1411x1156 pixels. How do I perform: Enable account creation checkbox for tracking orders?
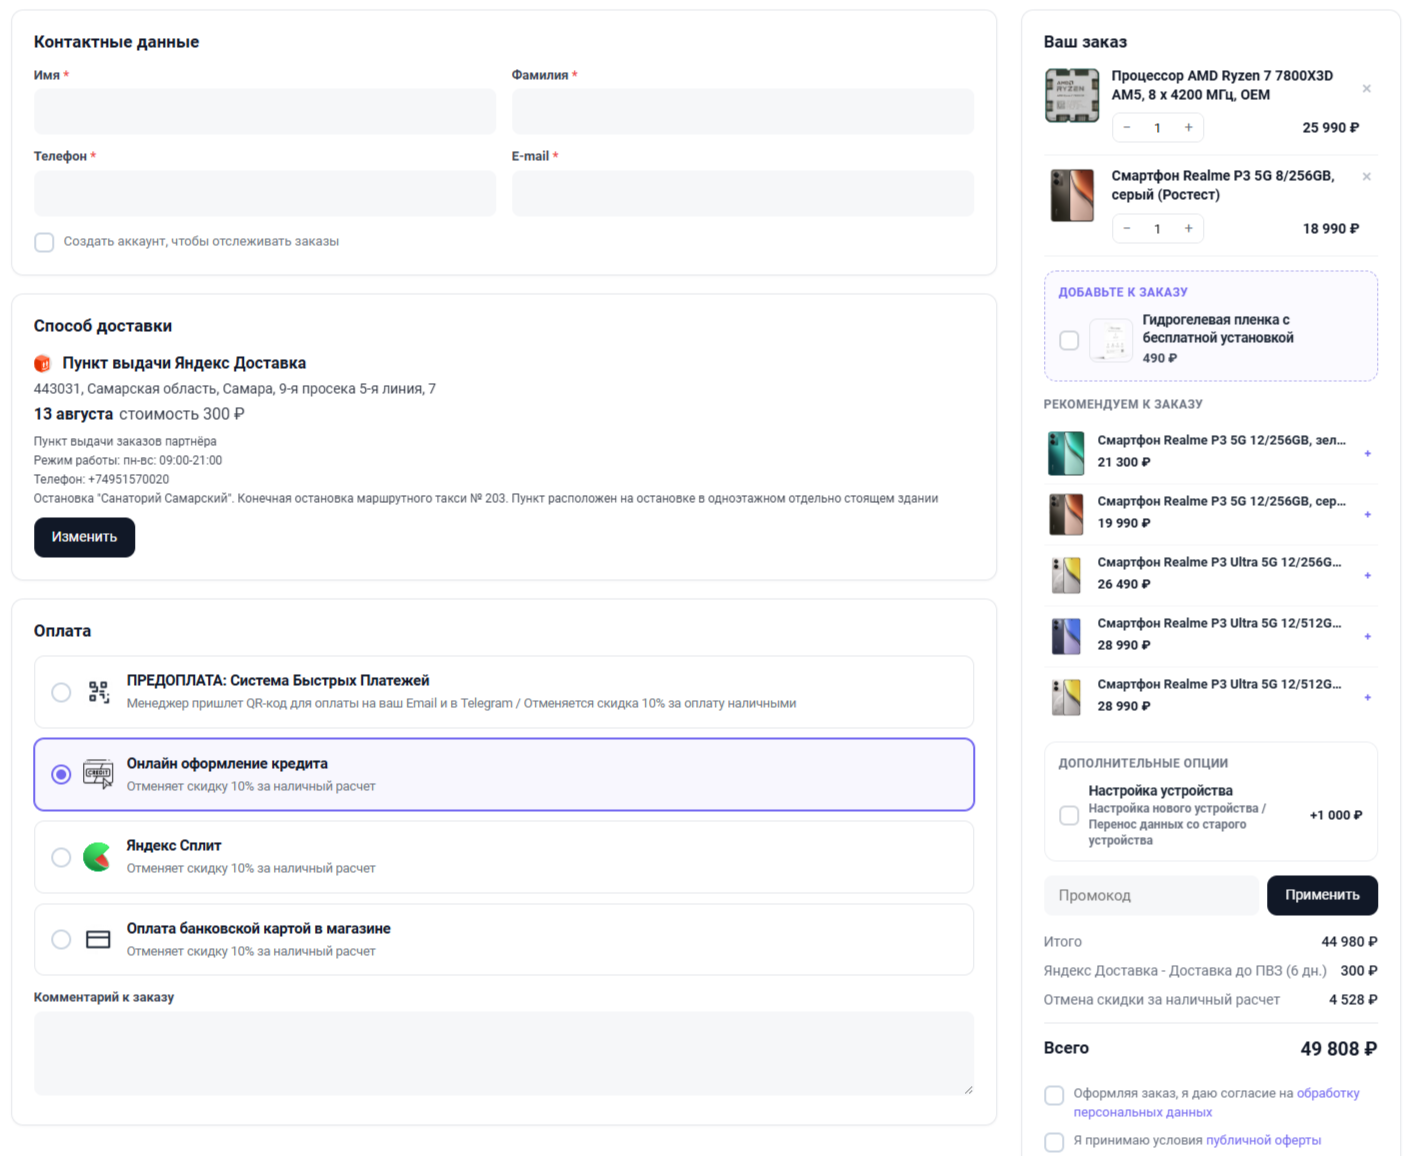[x=44, y=242]
